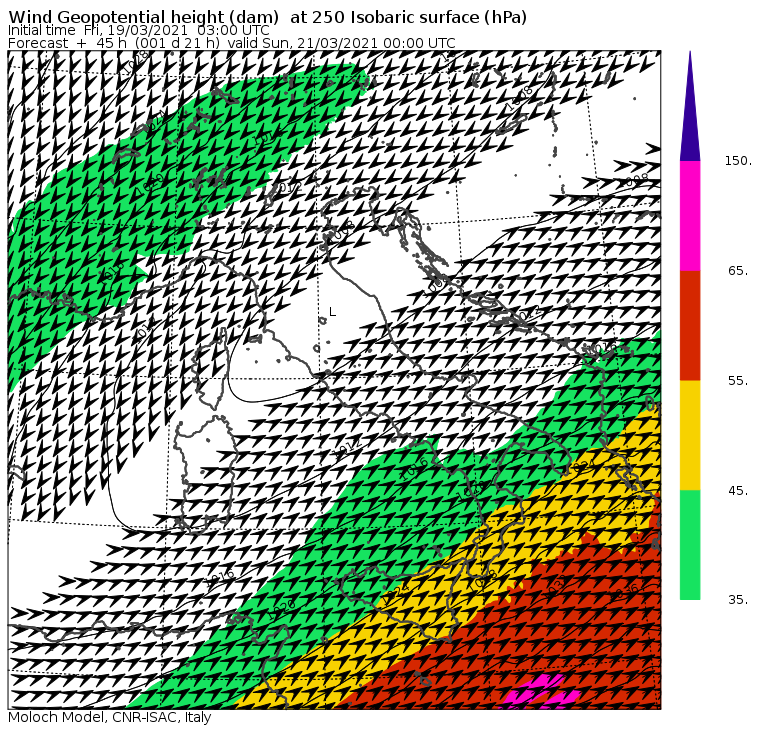Click the chart title 'Wind Geopotential height (dam)'
This screenshot has width=760, height=731.
144,17
